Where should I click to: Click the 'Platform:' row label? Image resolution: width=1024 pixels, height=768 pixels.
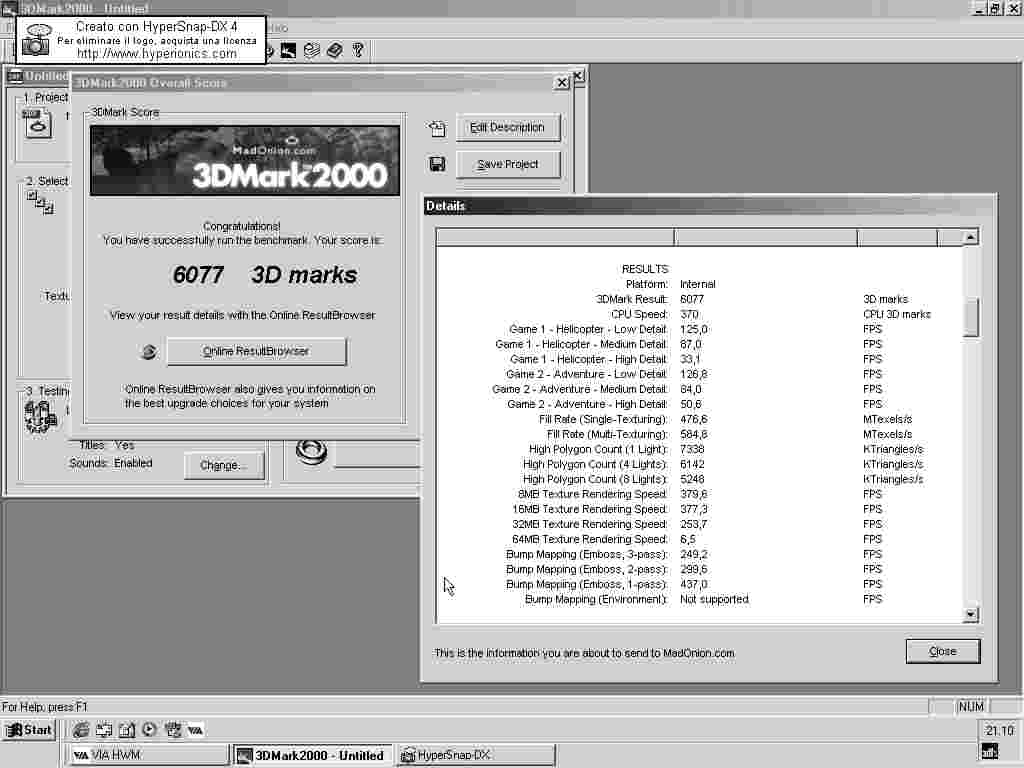coord(647,284)
